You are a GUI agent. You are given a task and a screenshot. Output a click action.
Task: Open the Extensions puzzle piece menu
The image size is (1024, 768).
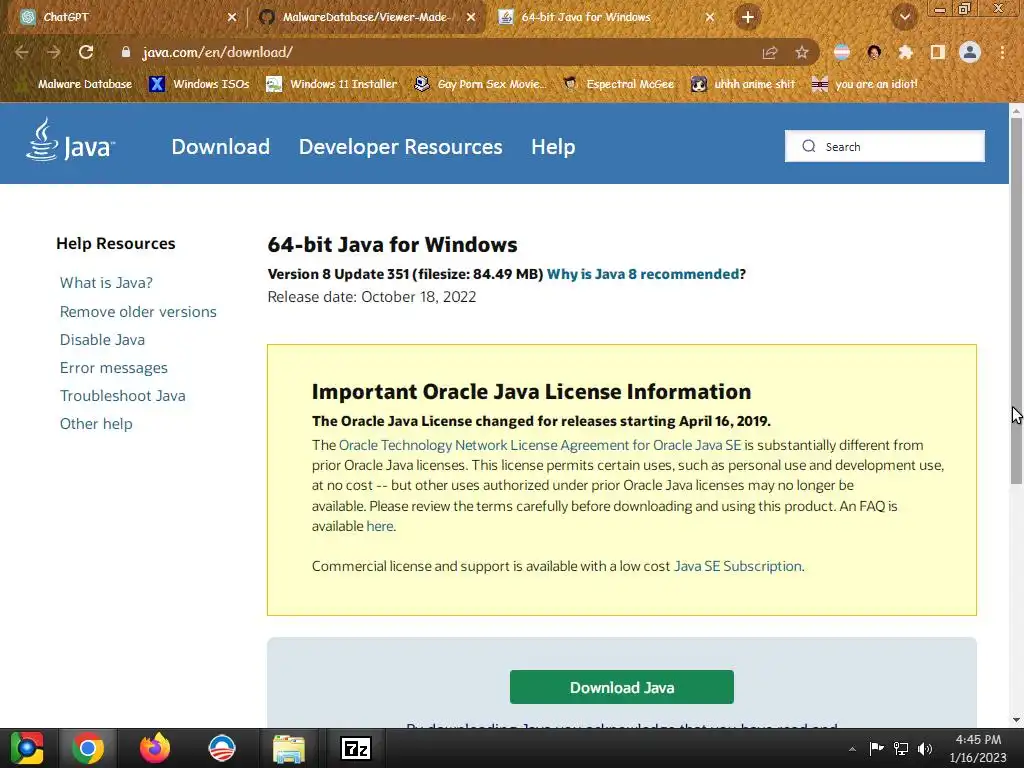905,52
